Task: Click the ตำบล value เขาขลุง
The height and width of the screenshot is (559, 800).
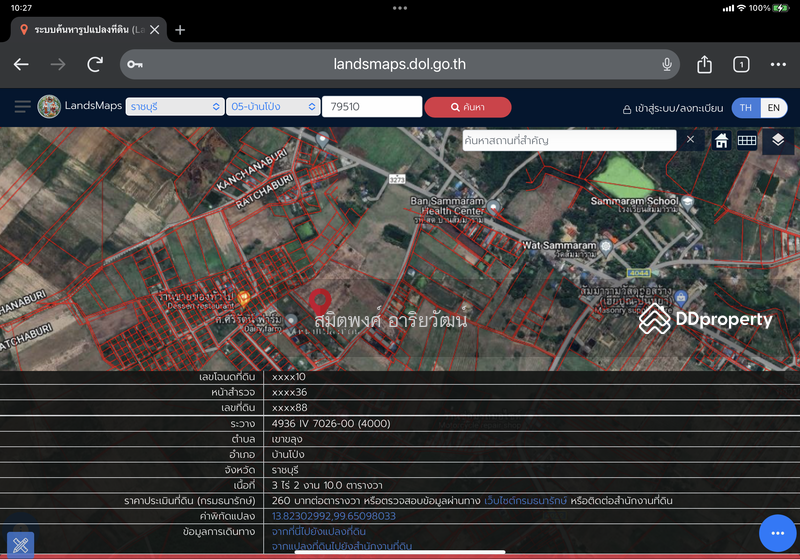Action: (x=287, y=439)
